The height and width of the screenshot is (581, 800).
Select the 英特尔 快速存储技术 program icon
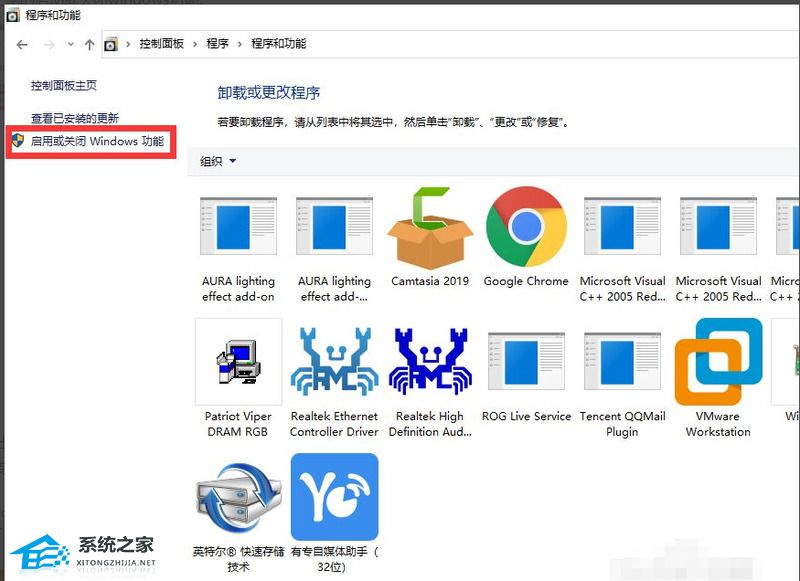click(x=238, y=497)
